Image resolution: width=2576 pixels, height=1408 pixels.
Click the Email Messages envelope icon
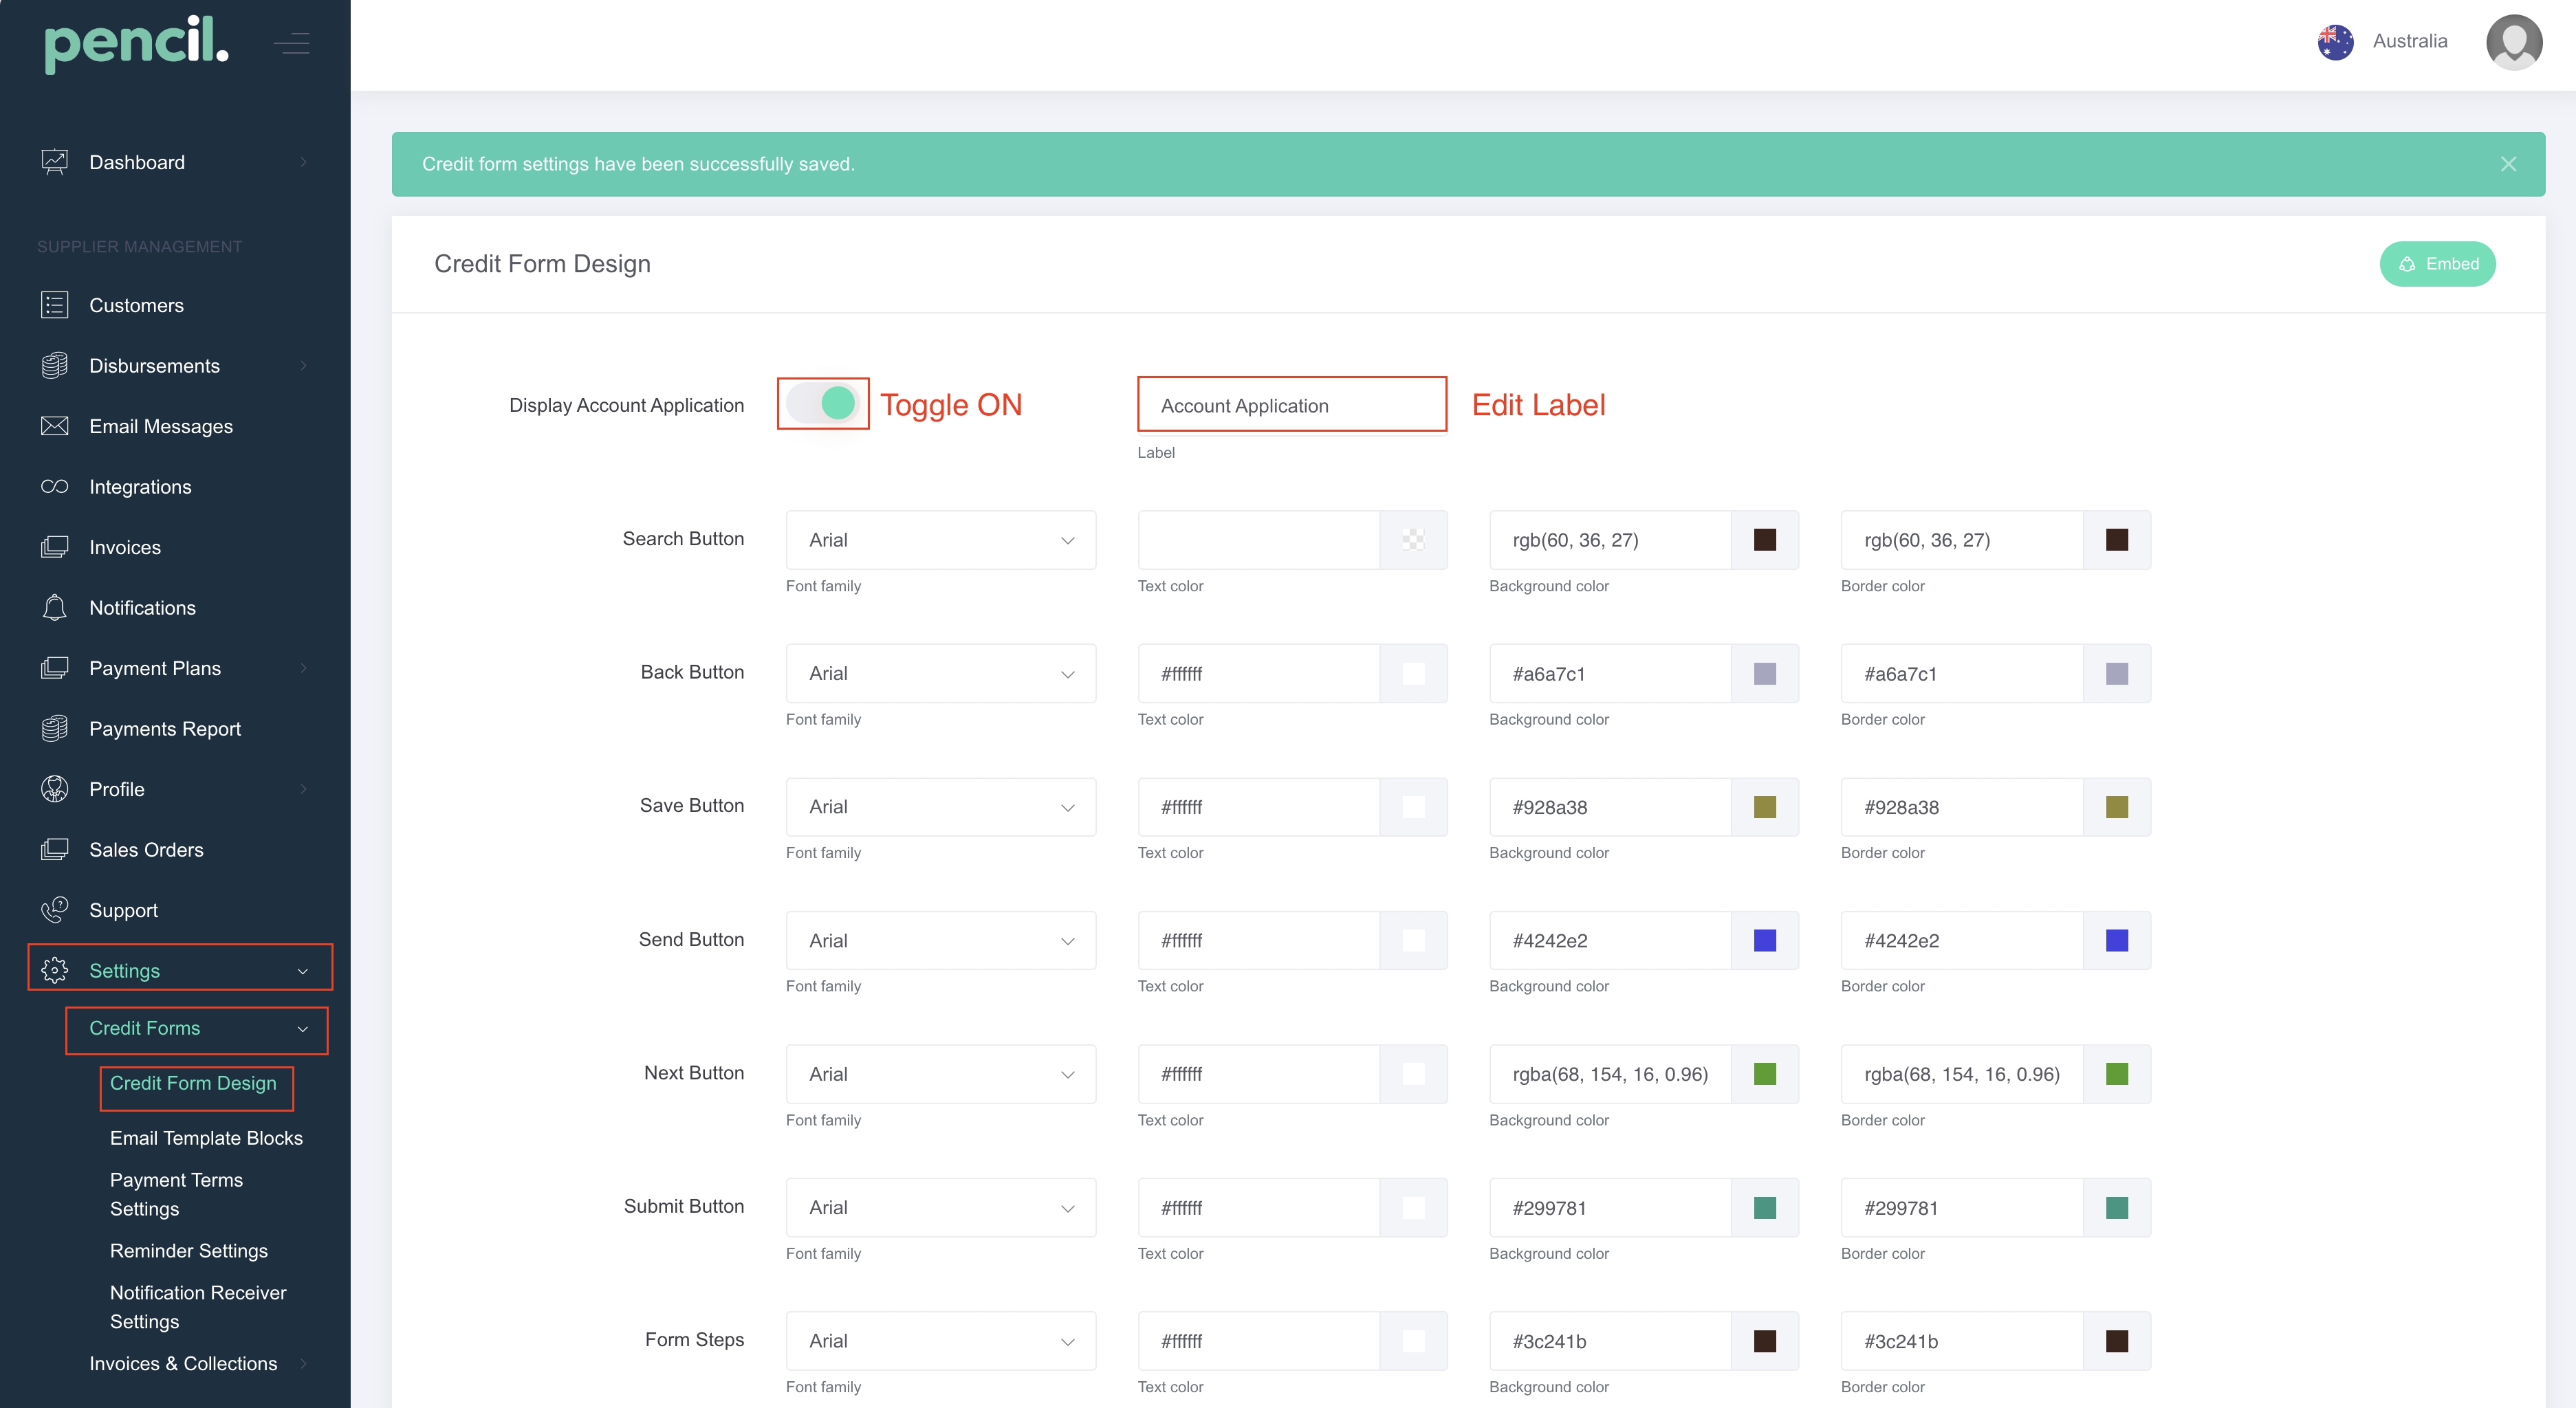[54, 426]
